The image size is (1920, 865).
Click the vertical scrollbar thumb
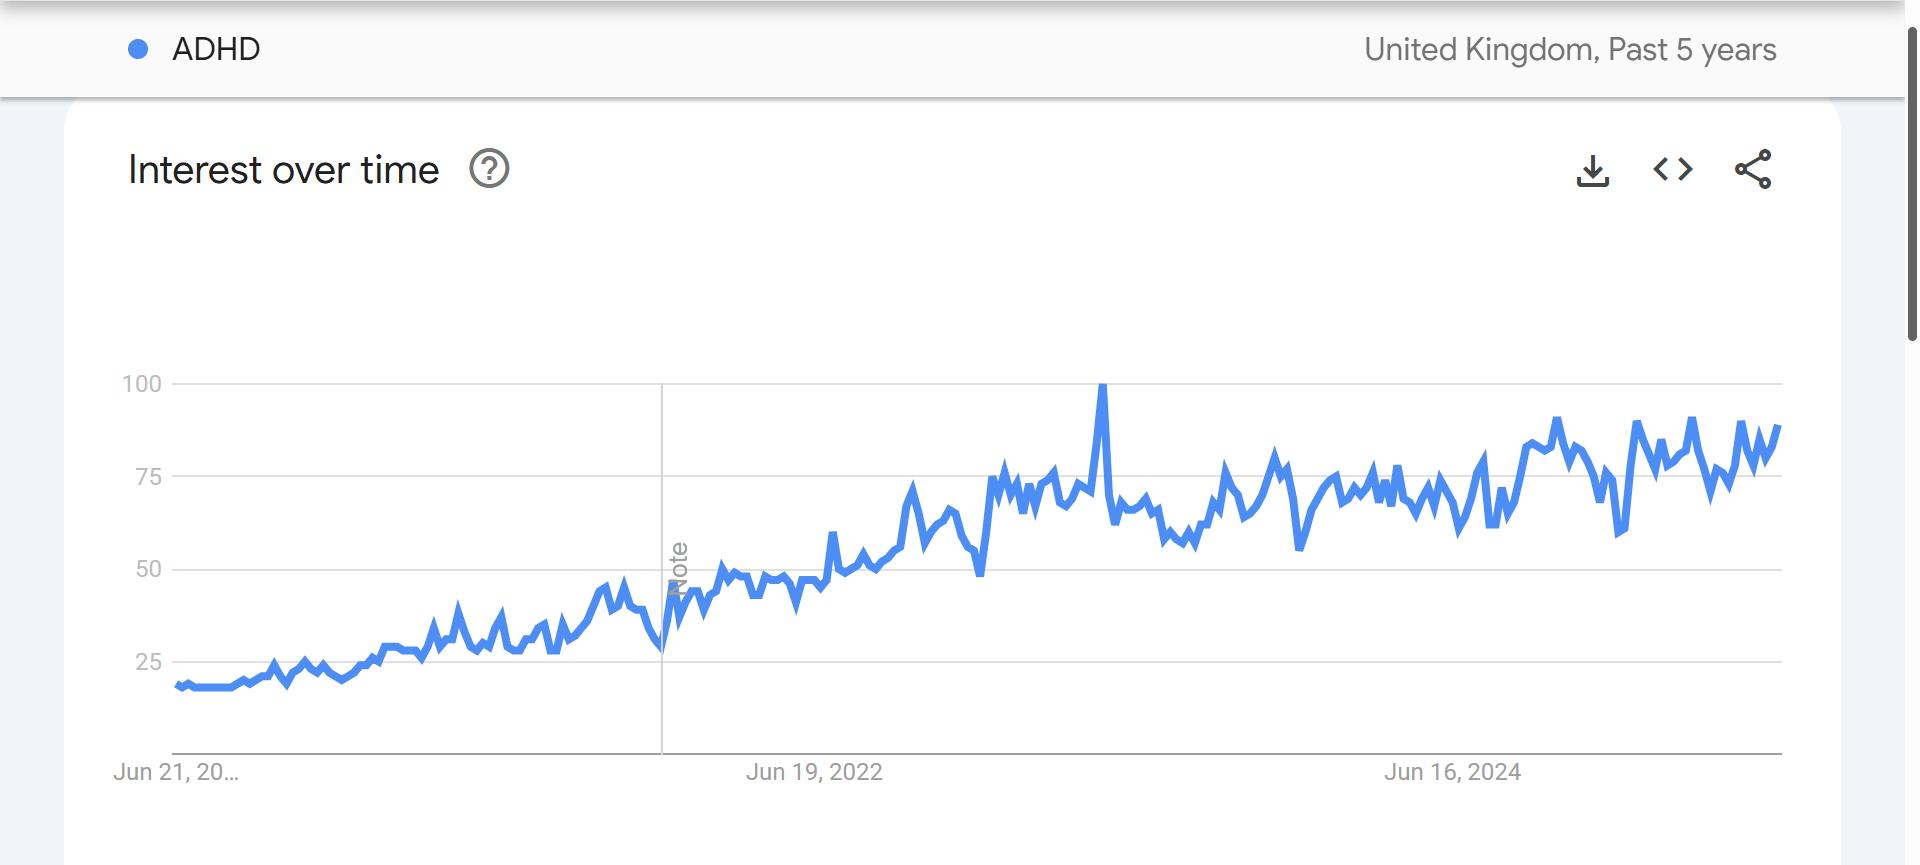(1912, 180)
